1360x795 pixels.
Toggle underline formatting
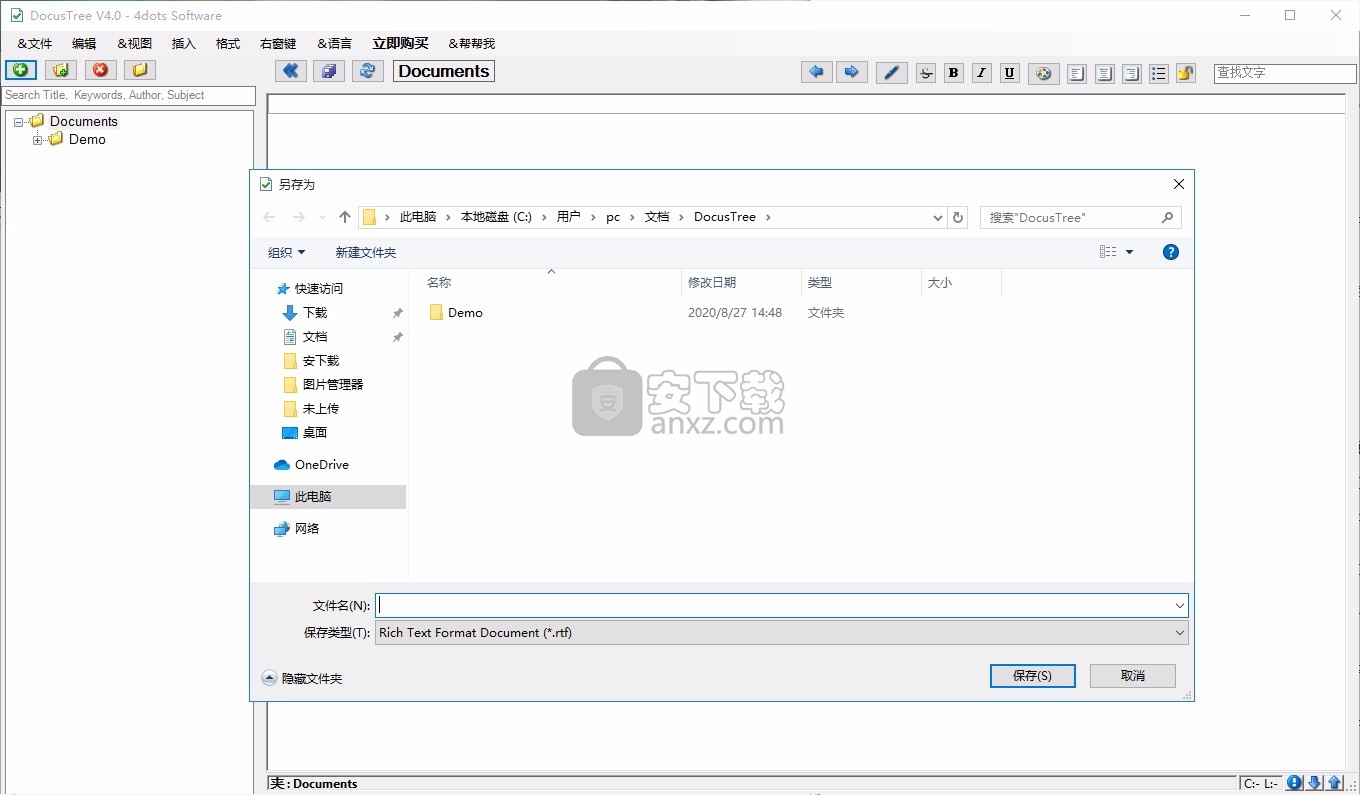(x=1010, y=73)
